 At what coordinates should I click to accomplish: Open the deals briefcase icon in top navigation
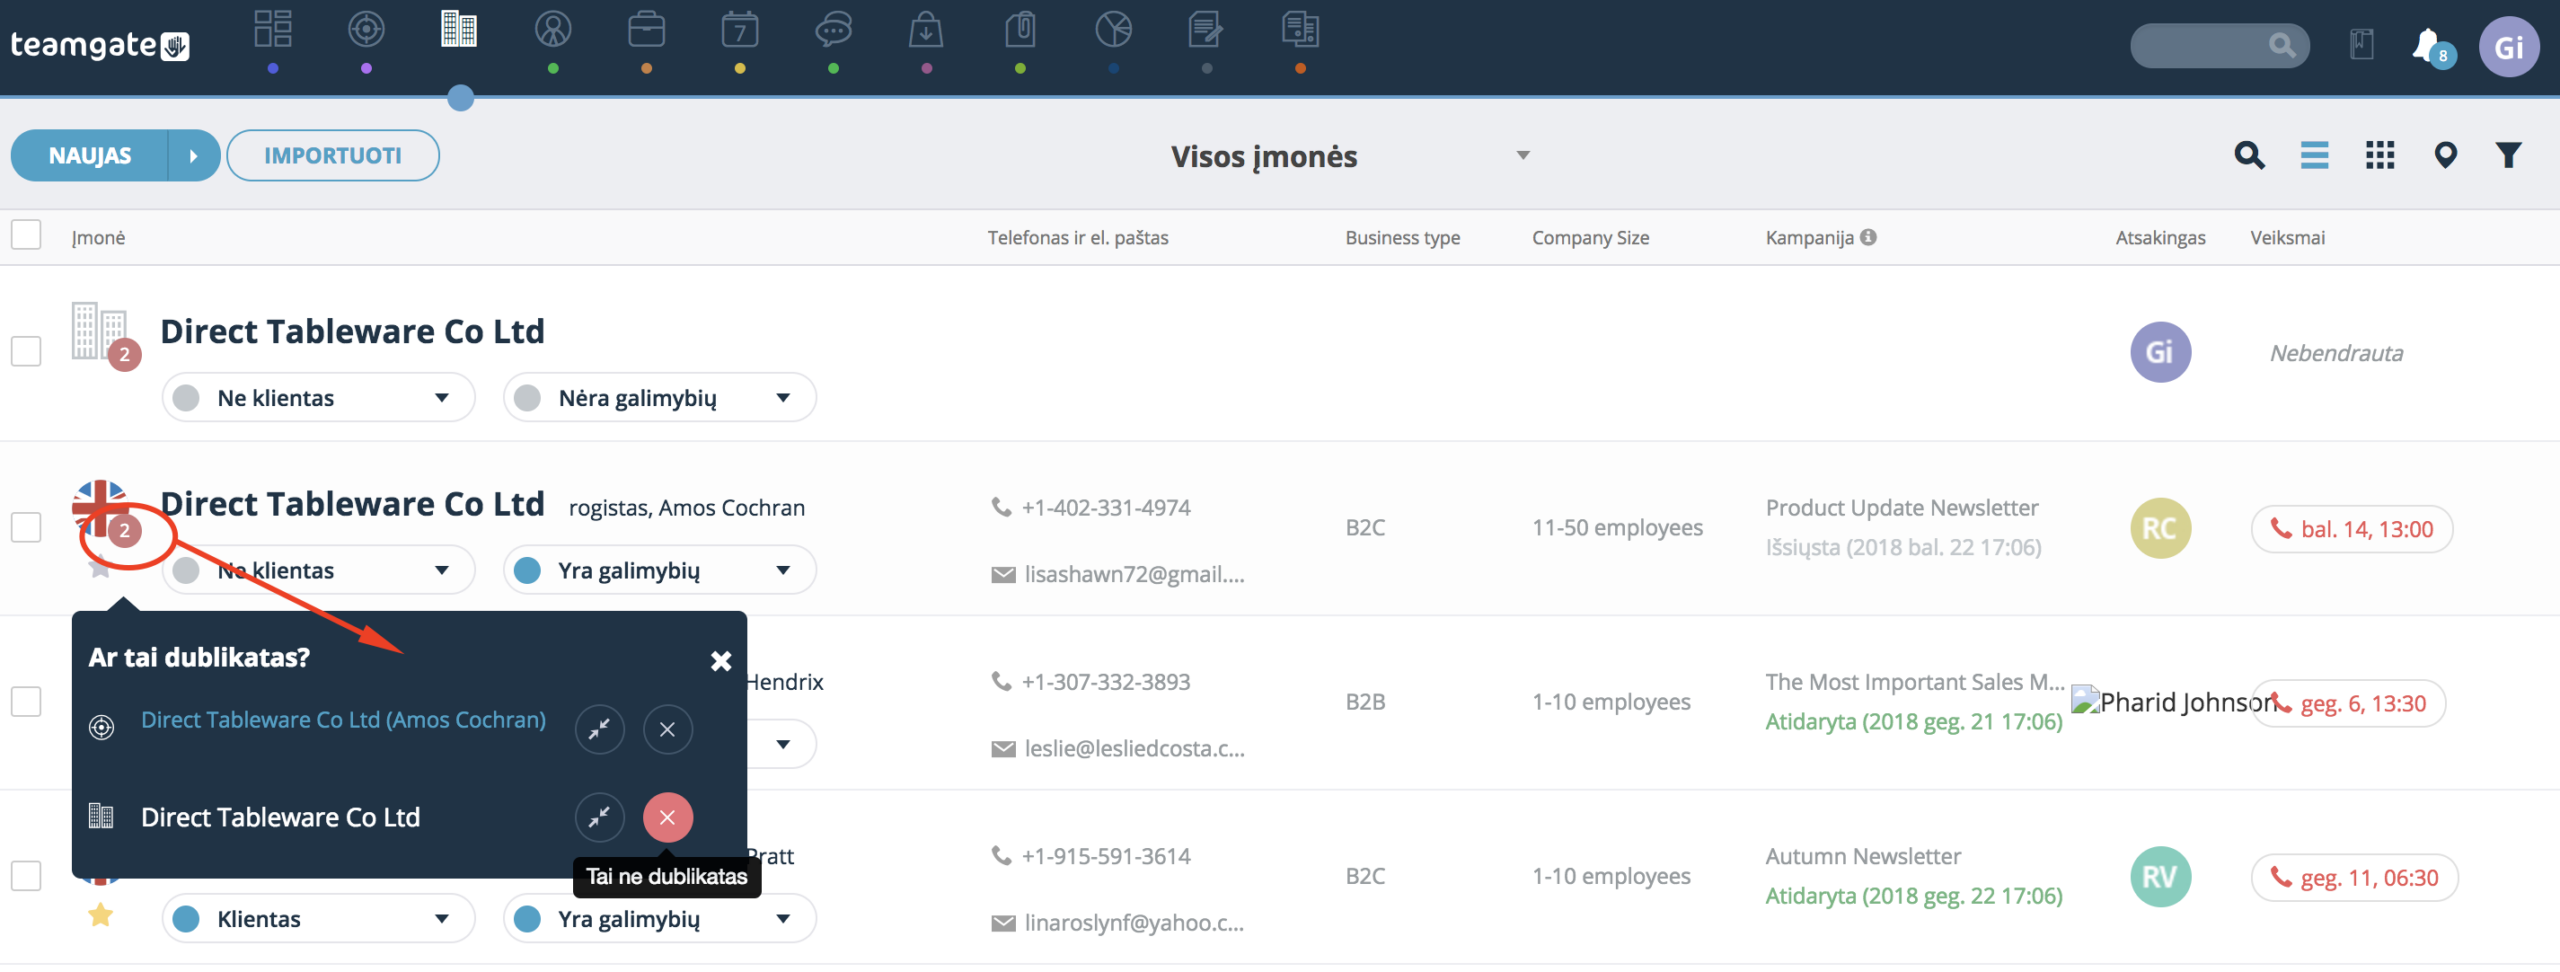pos(646,30)
